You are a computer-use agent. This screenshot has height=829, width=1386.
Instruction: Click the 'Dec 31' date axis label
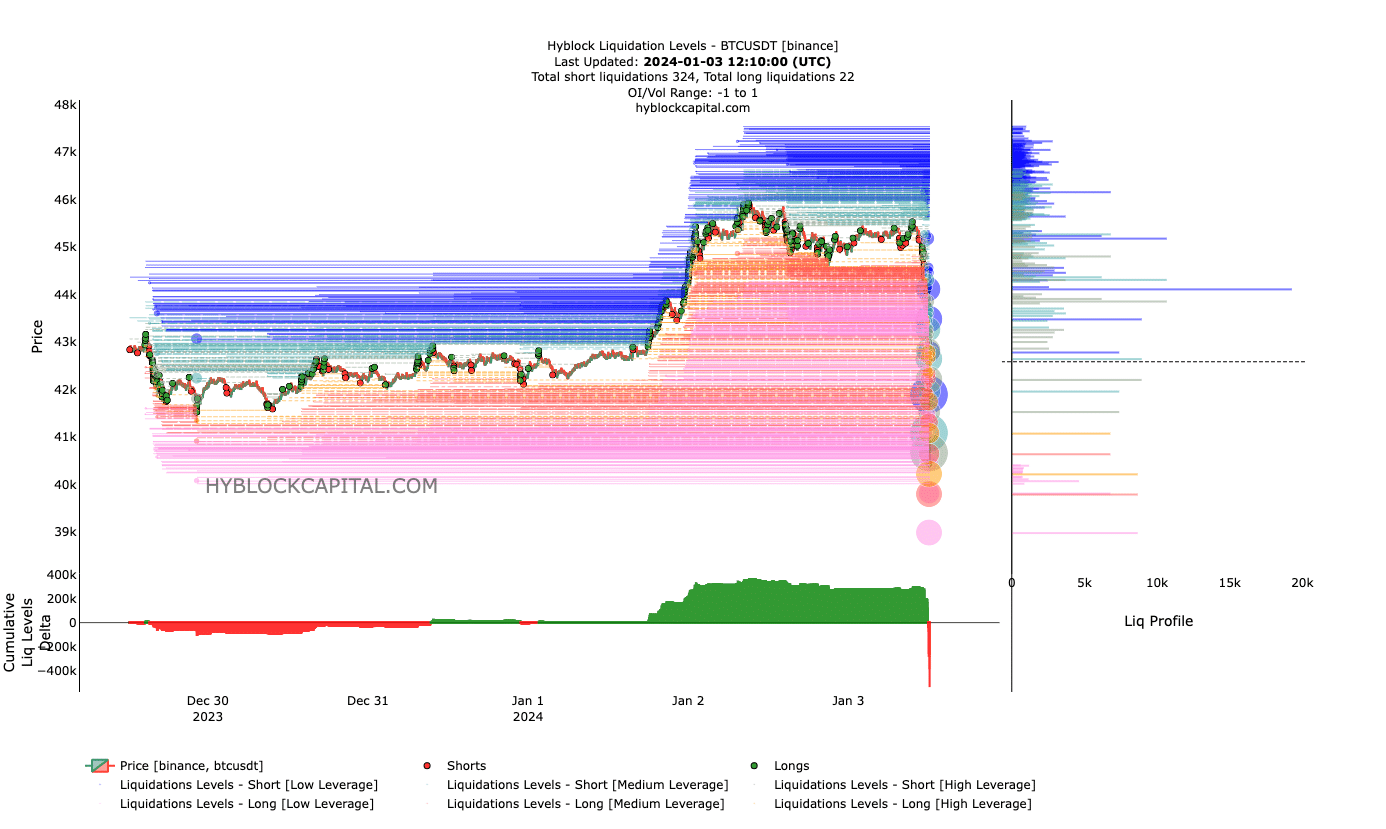(x=367, y=701)
